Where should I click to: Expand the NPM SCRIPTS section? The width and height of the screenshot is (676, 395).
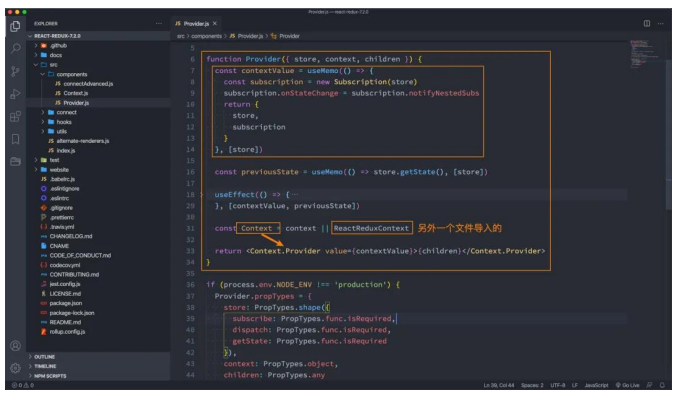tap(50, 376)
